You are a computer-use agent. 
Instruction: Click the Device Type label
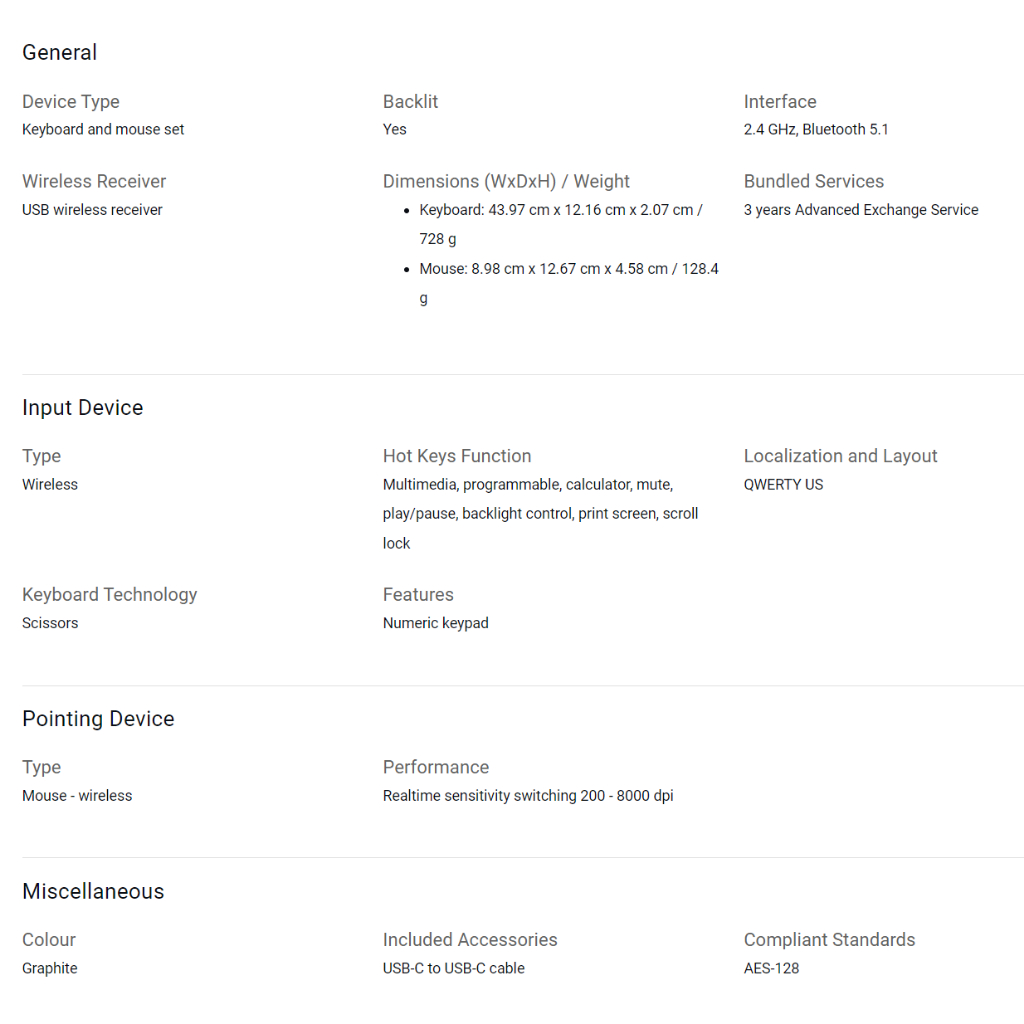[x=71, y=102]
